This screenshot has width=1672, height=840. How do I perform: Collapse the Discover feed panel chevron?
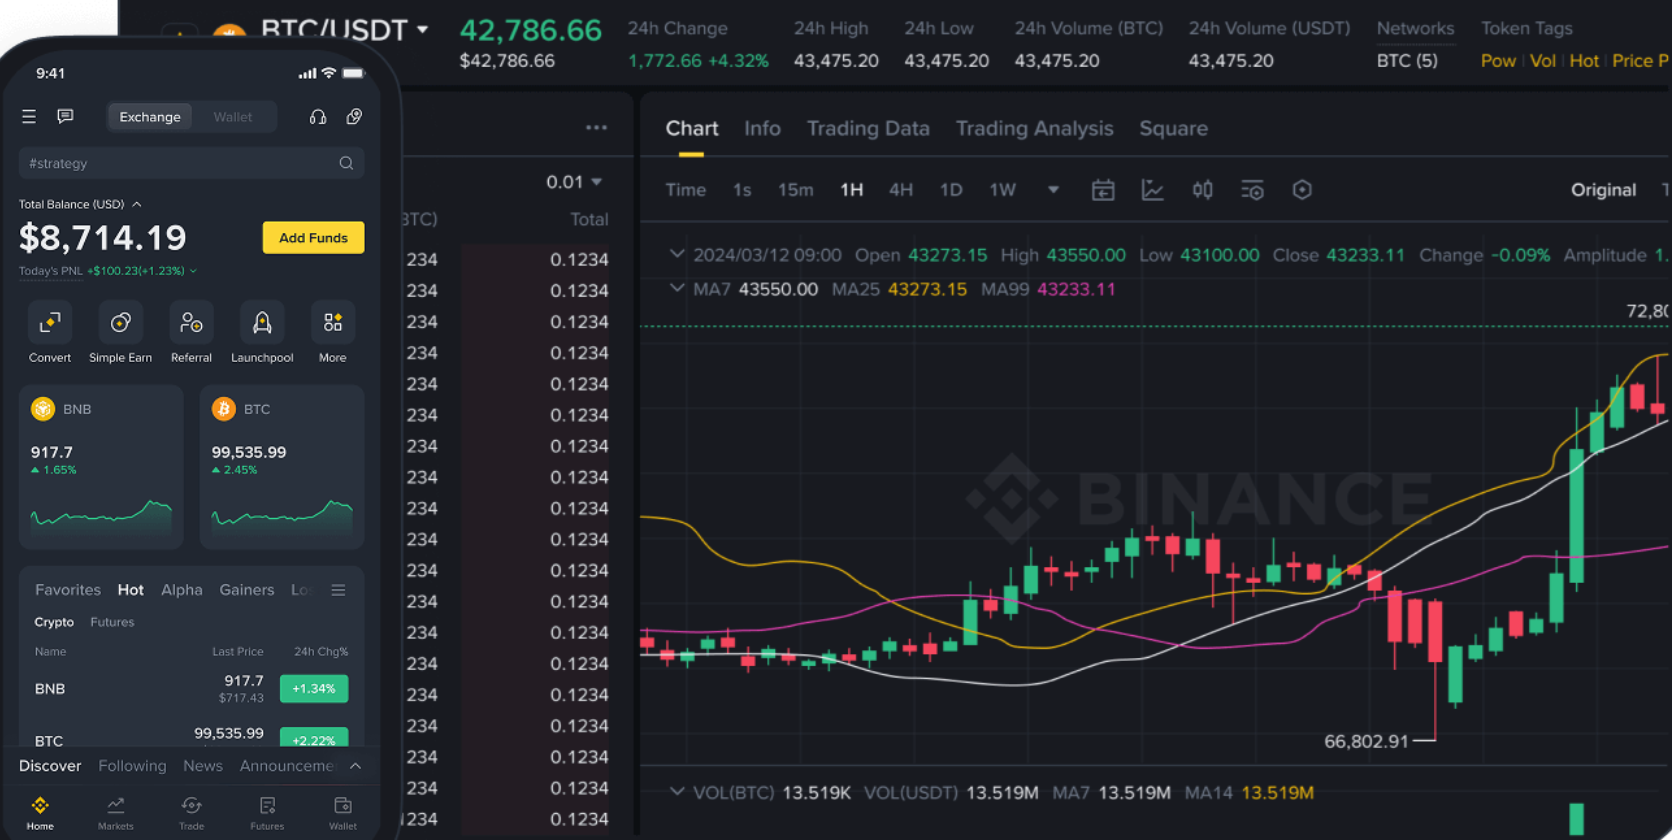click(x=355, y=766)
